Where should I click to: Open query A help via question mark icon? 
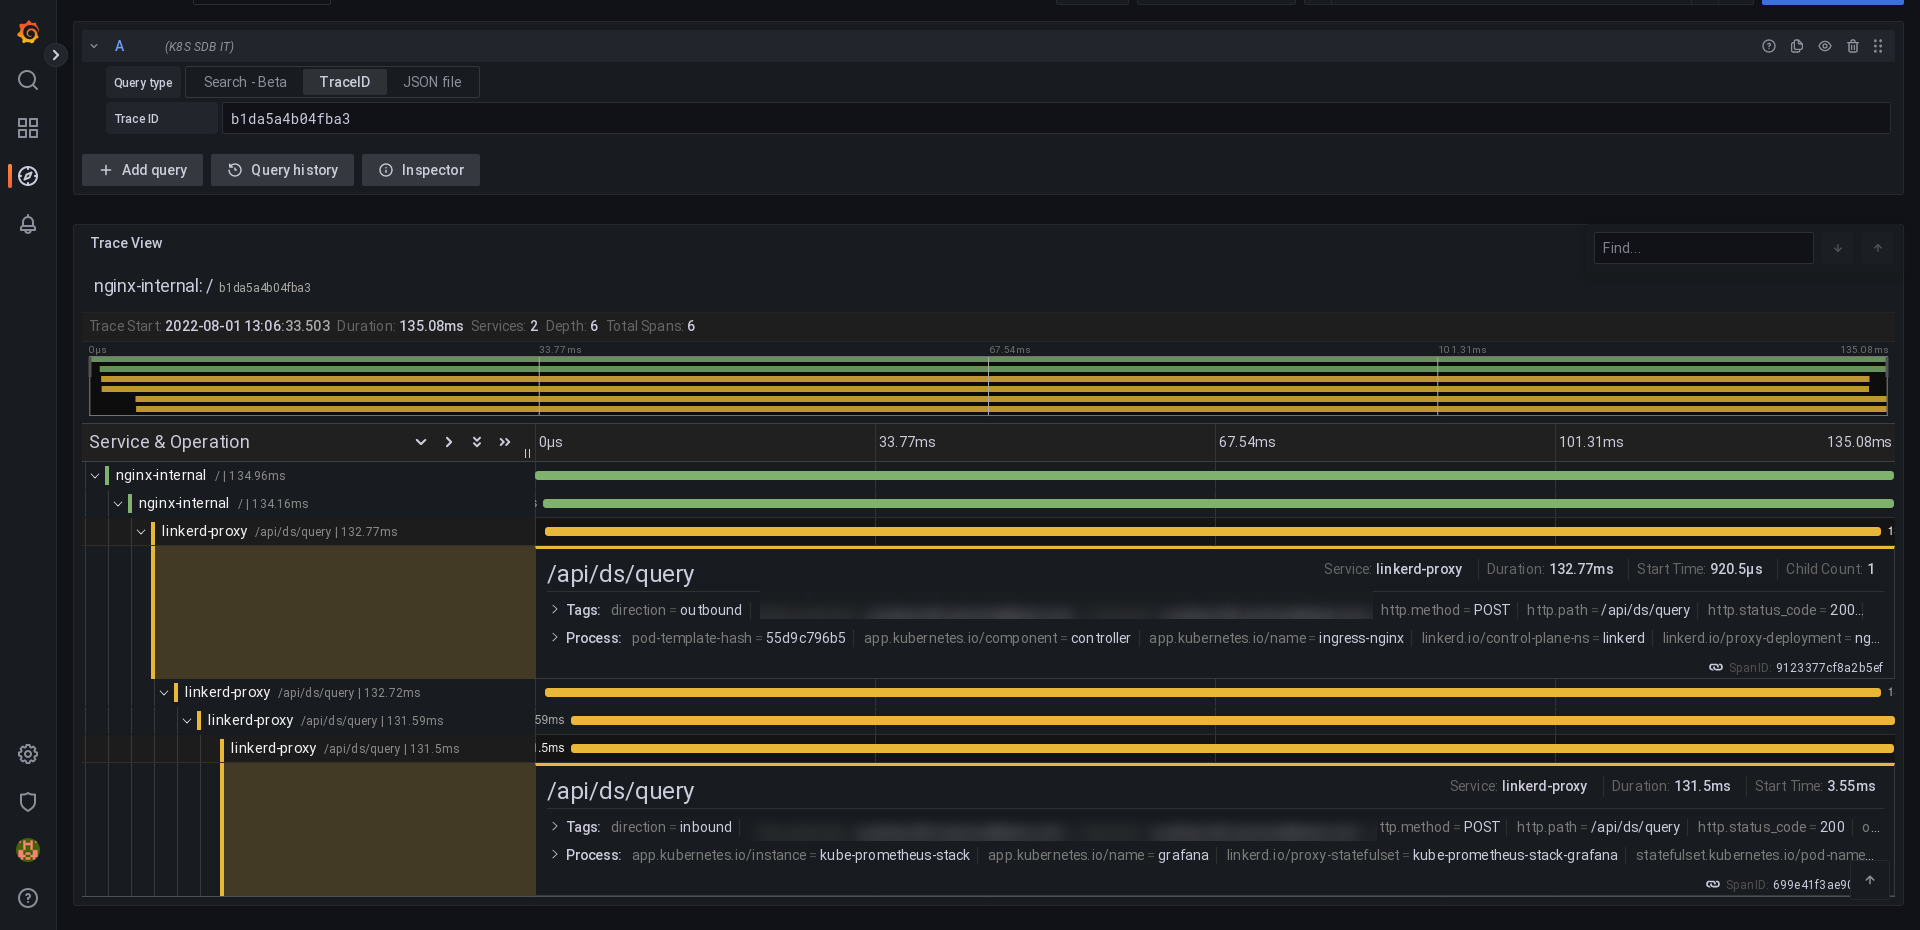click(x=1770, y=46)
